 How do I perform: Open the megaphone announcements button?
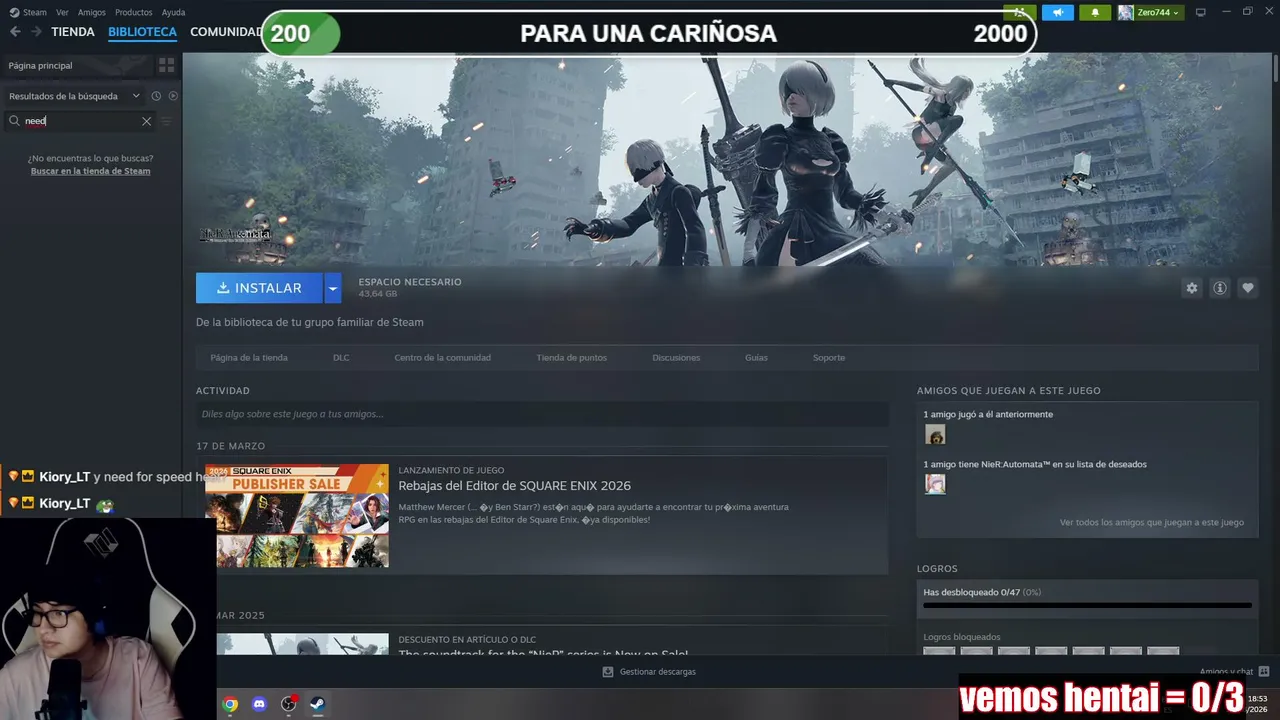pyautogui.click(x=1057, y=12)
